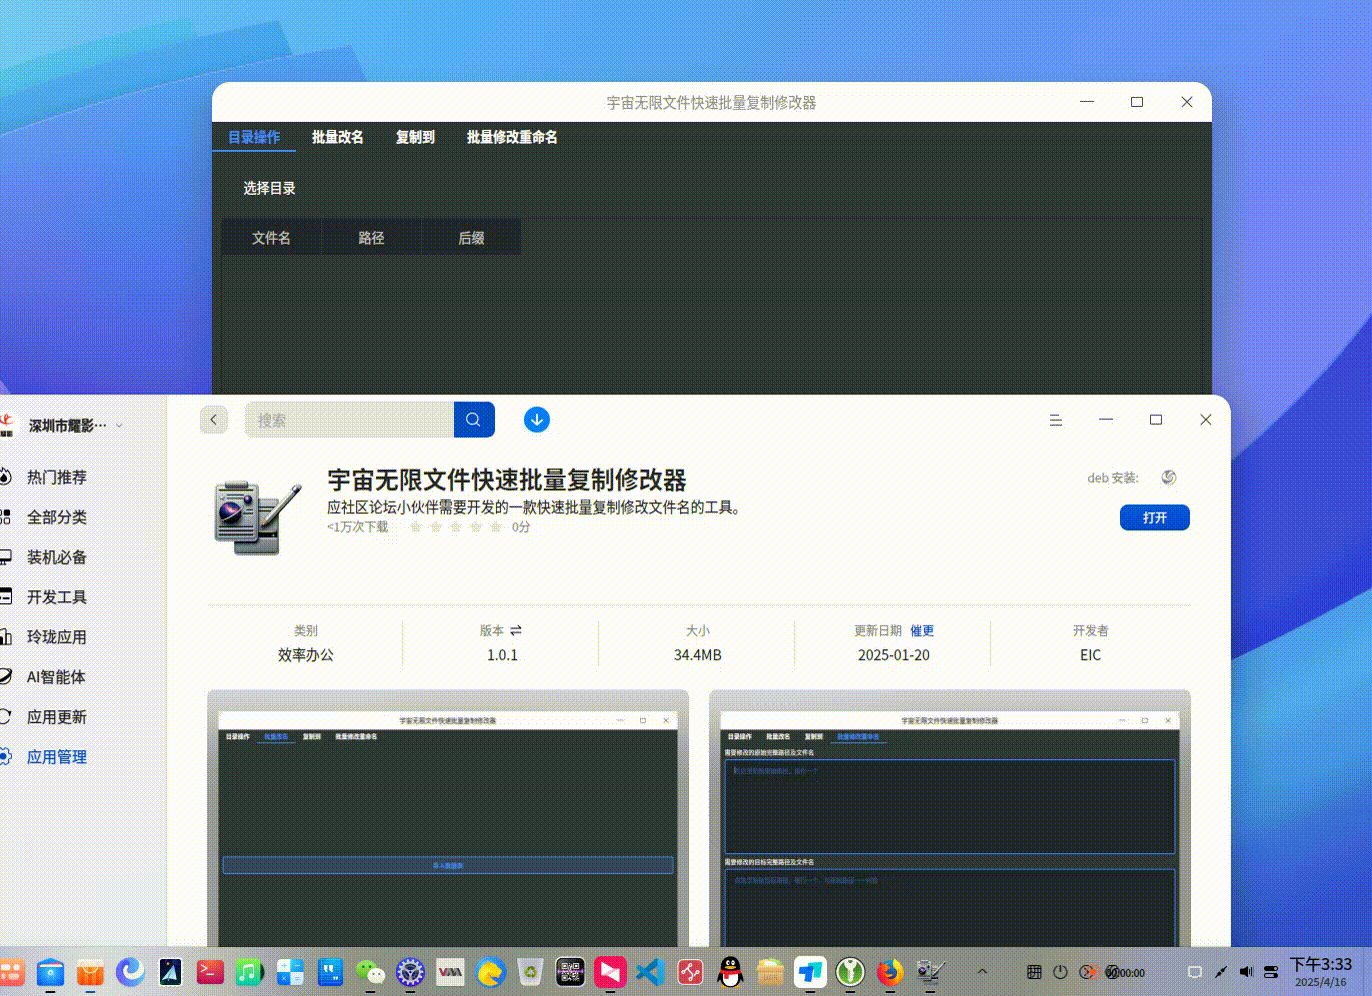
Task: Click the power button tray icon
Action: (1060, 972)
